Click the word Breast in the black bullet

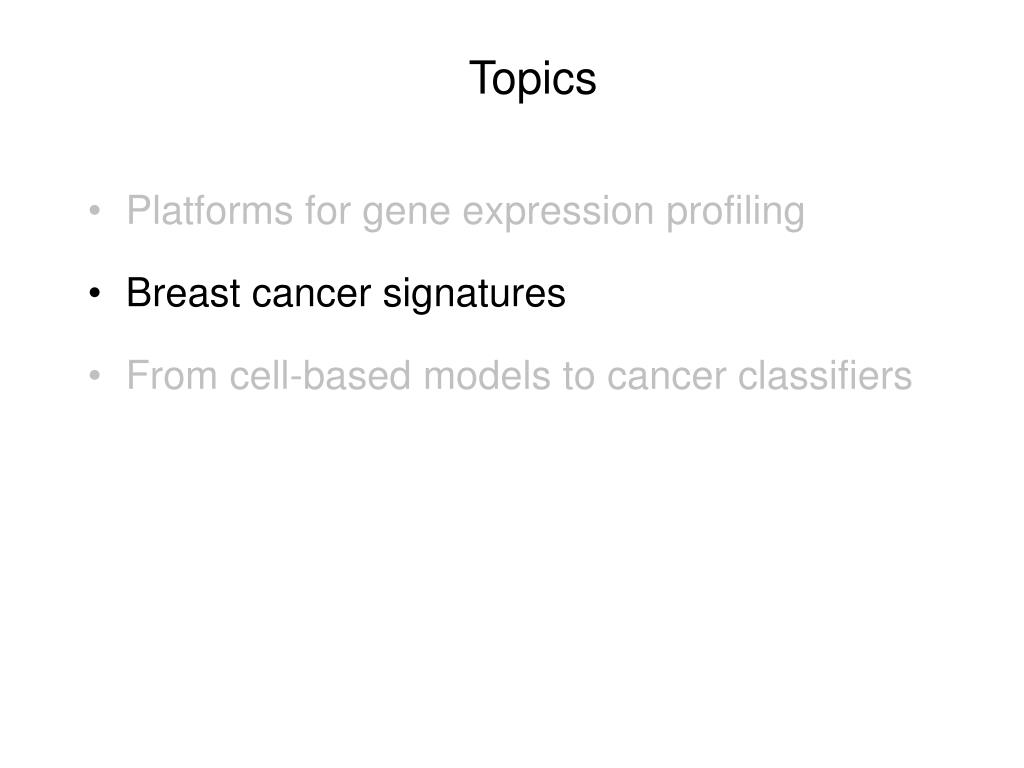pos(184,293)
